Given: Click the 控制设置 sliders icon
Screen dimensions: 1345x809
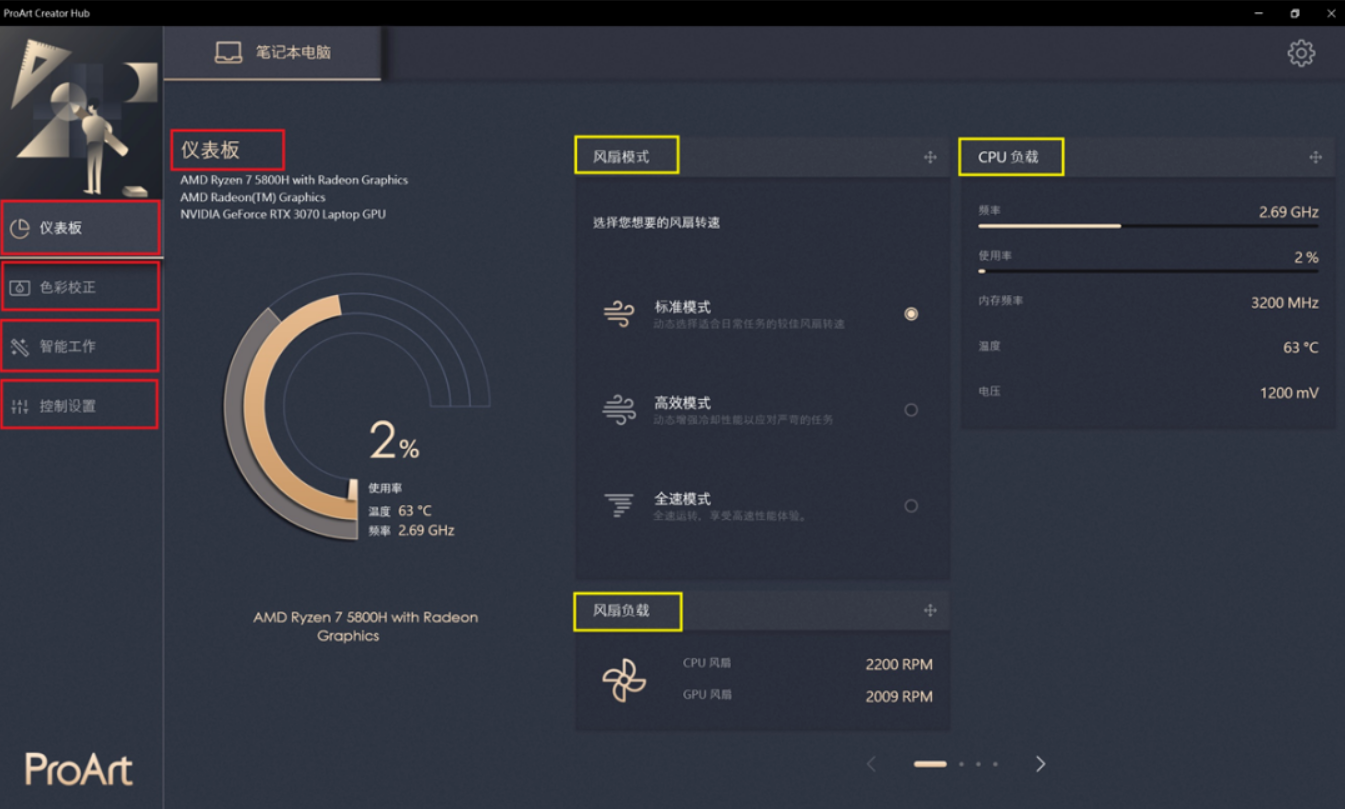Looking at the screenshot, I should pyautogui.click(x=20, y=406).
